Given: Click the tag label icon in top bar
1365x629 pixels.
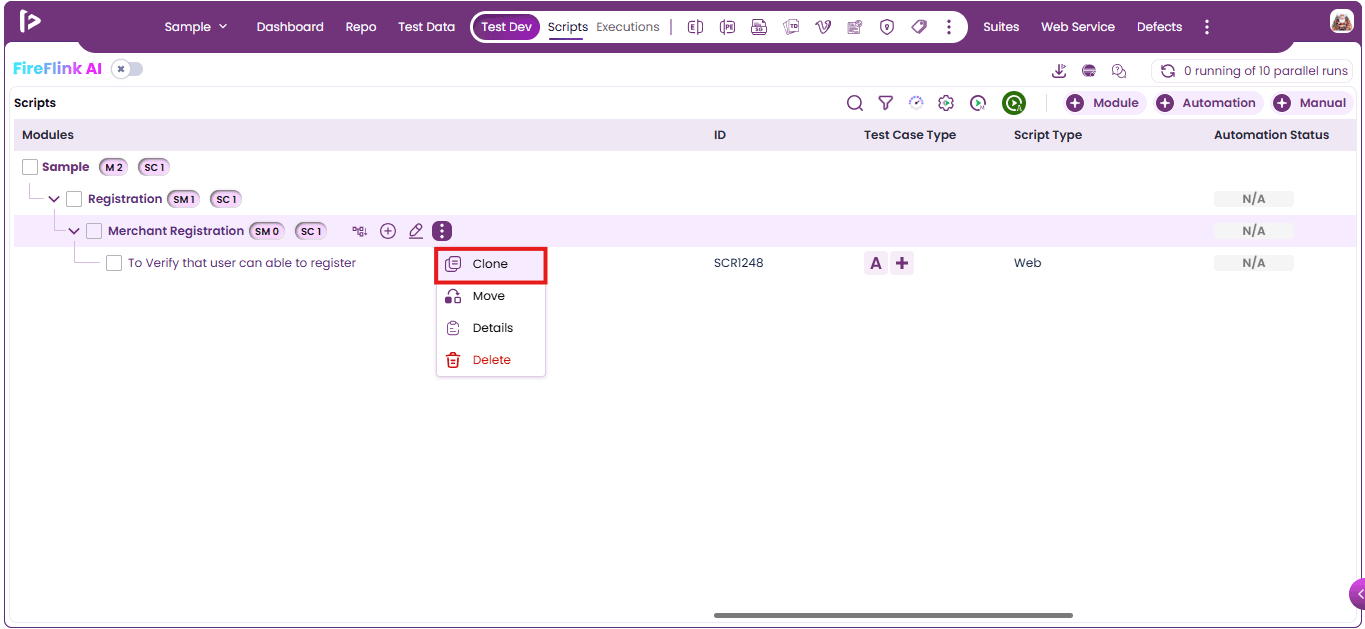Looking at the screenshot, I should [919, 27].
